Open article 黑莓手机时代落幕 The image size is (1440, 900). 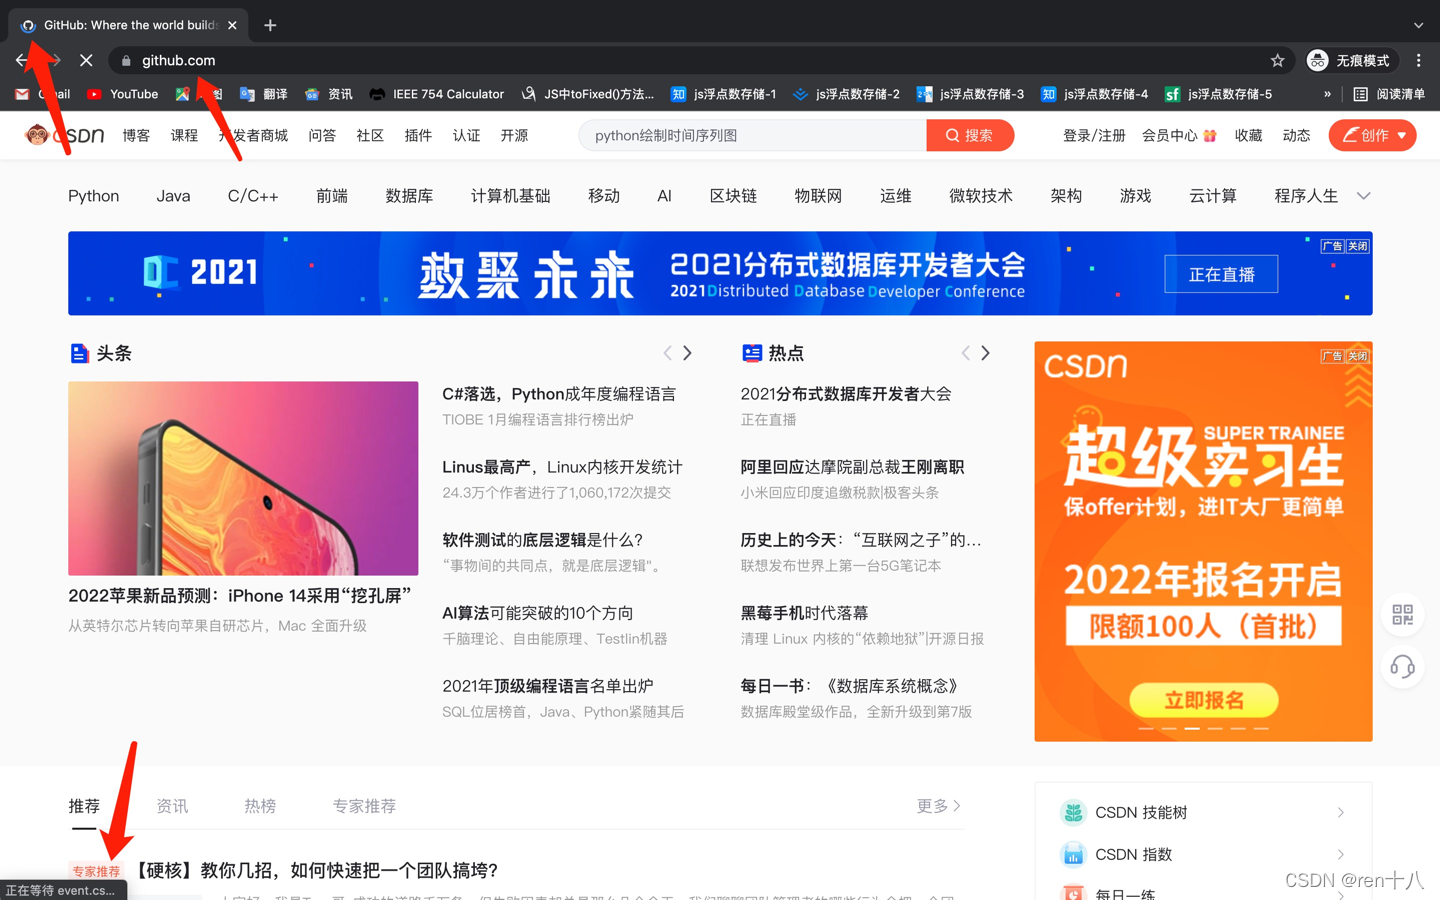click(804, 613)
